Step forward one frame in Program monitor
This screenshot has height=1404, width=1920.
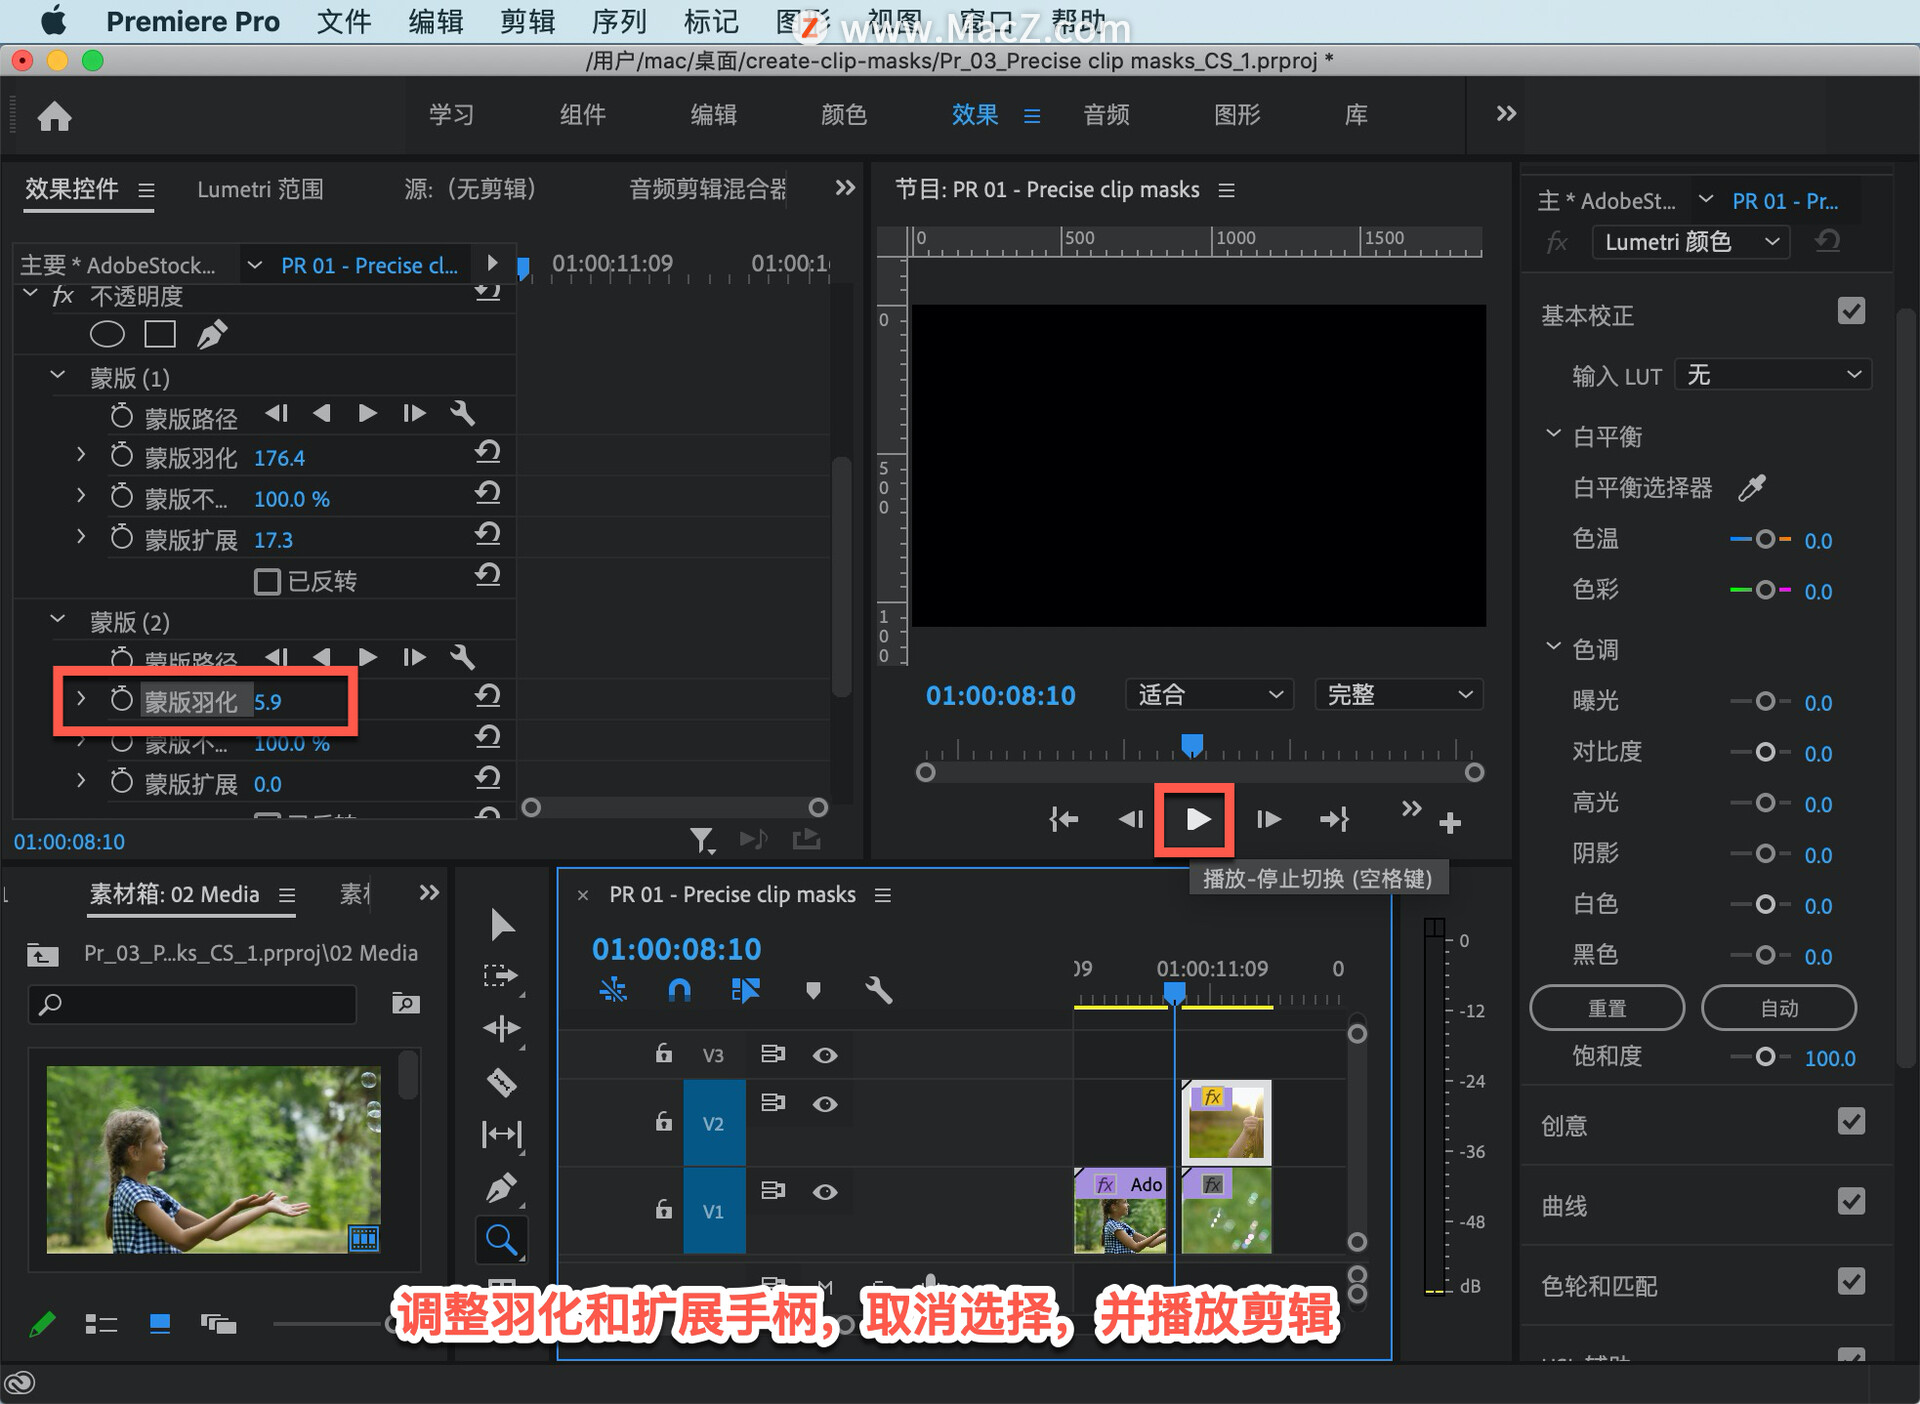(1268, 820)
